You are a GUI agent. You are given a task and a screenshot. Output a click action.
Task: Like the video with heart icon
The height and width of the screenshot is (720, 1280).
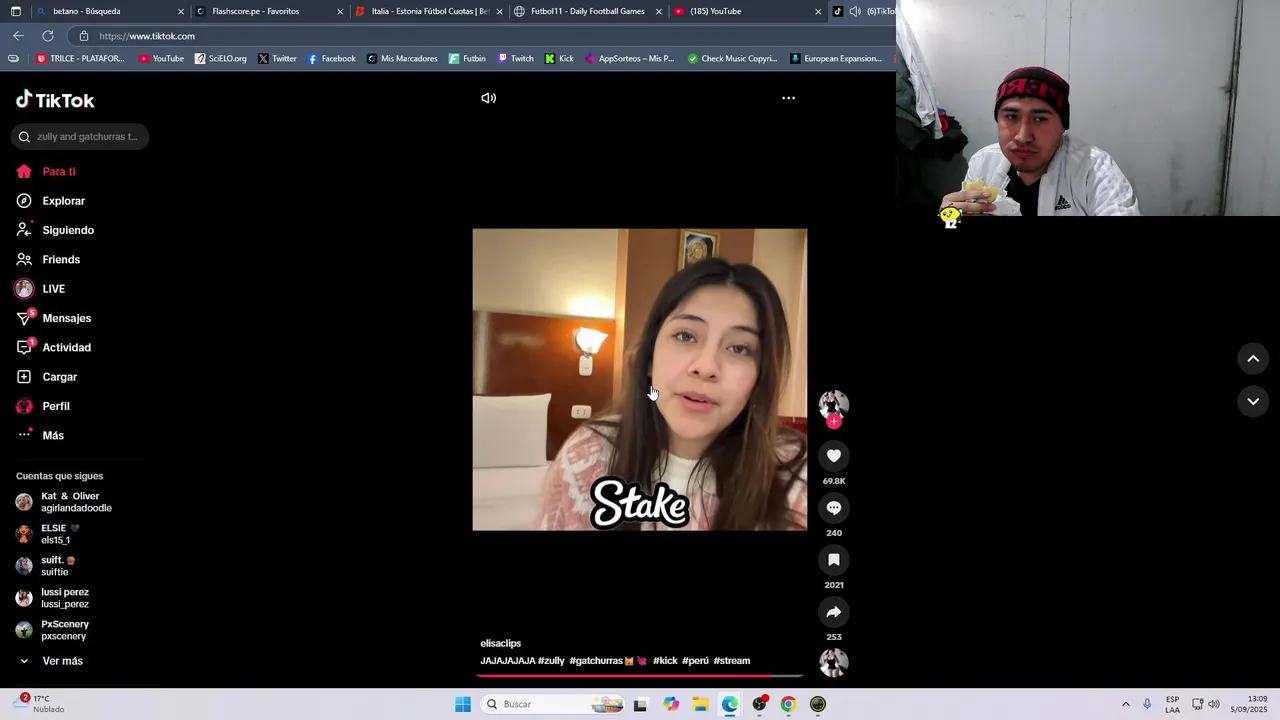click(834, 456)
